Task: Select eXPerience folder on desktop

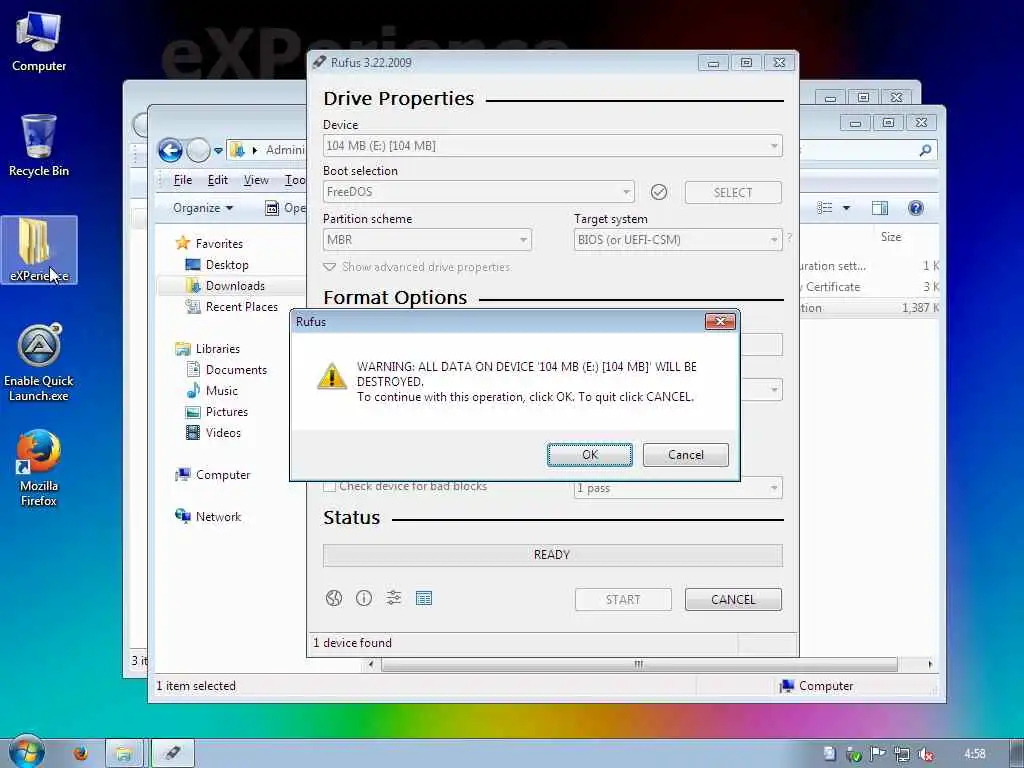Action: pyautogui.click(x=39, y=250)
